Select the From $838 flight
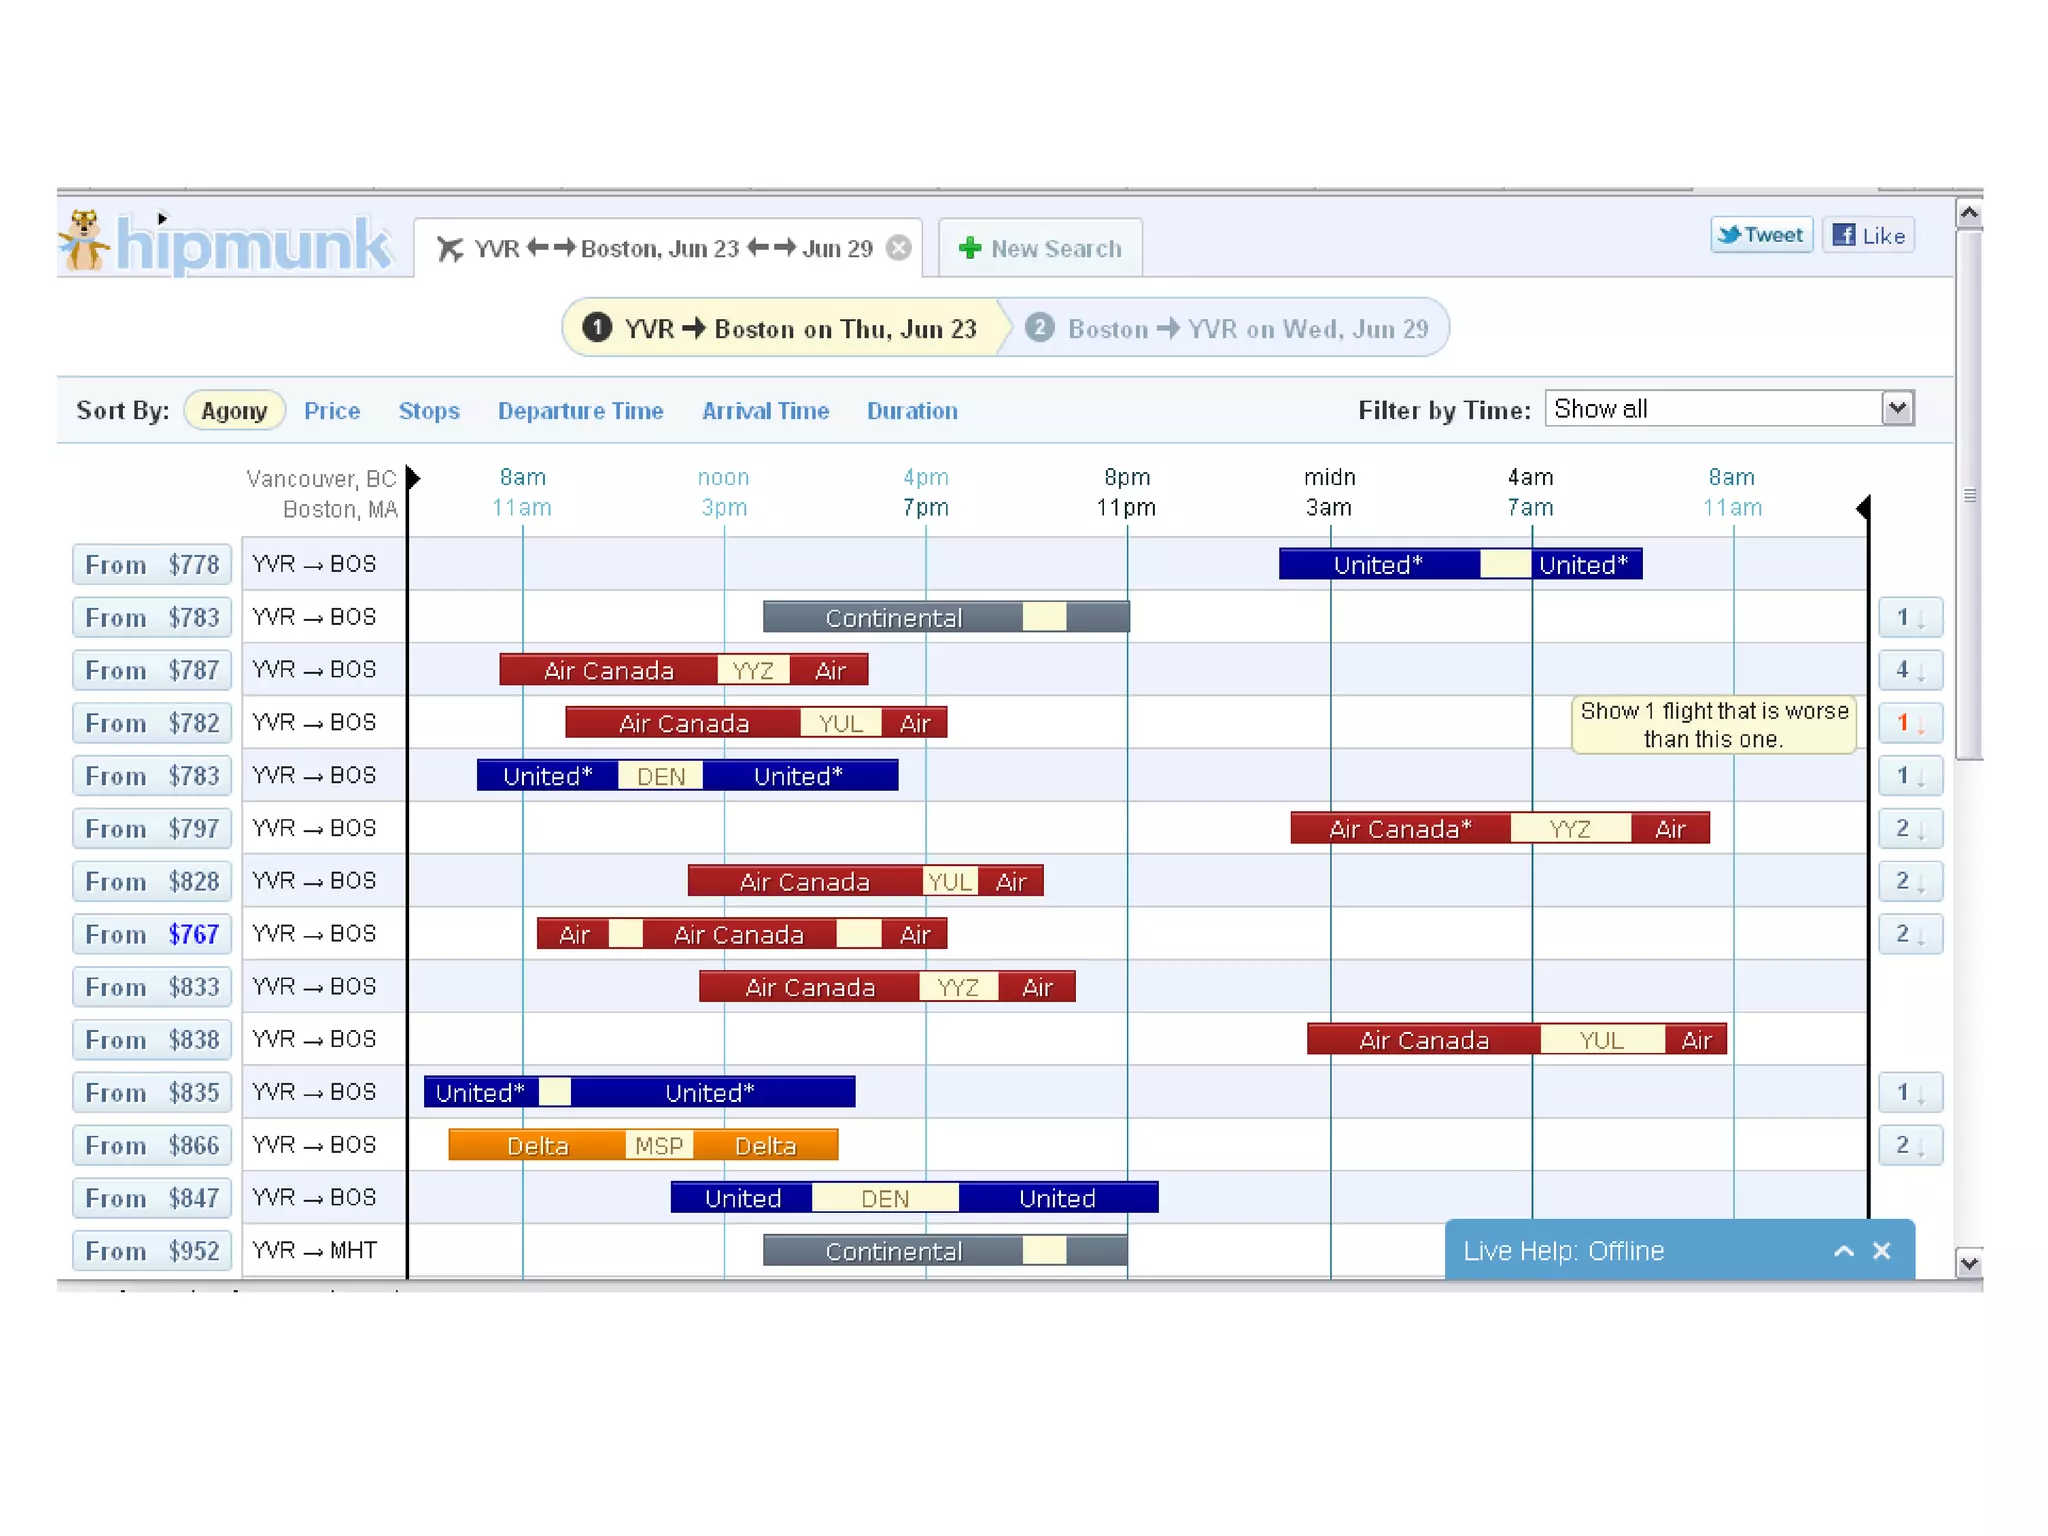2048x1536 pixels. pos(152,1040)
